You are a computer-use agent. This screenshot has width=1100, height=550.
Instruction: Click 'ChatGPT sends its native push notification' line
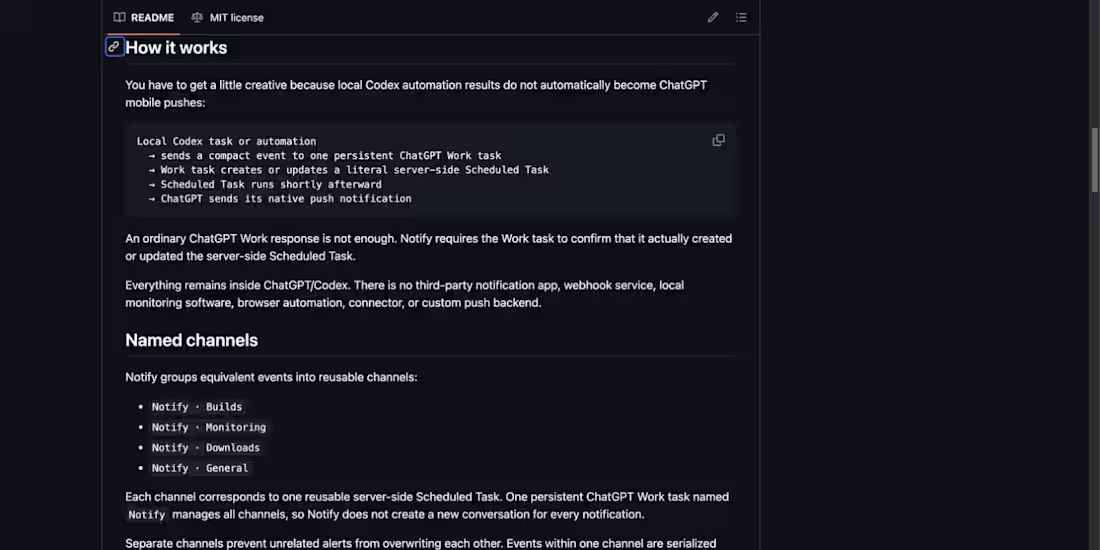(280, 199)
